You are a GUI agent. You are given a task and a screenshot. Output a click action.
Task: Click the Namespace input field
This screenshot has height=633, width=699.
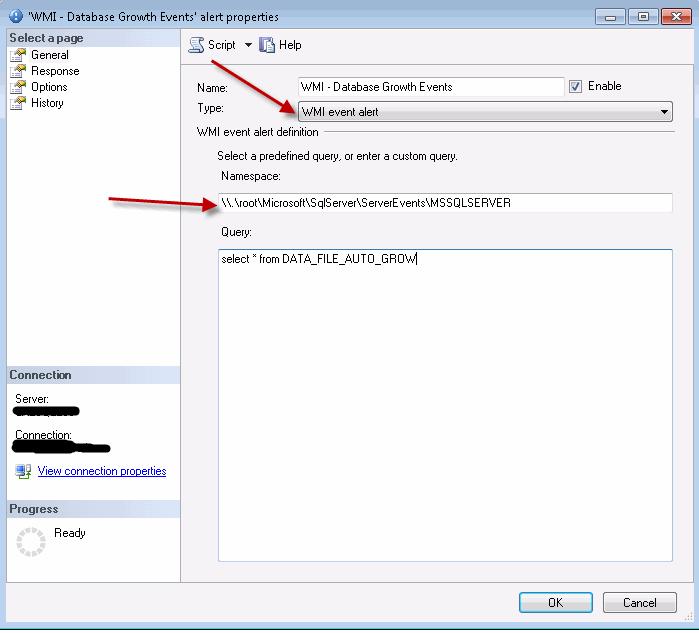pos(445,203)
